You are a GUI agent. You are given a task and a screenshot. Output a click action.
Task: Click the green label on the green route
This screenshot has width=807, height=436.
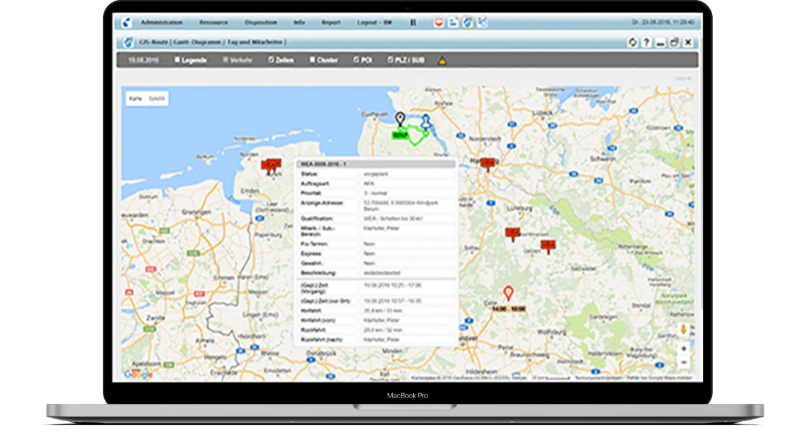coord(400,135)
